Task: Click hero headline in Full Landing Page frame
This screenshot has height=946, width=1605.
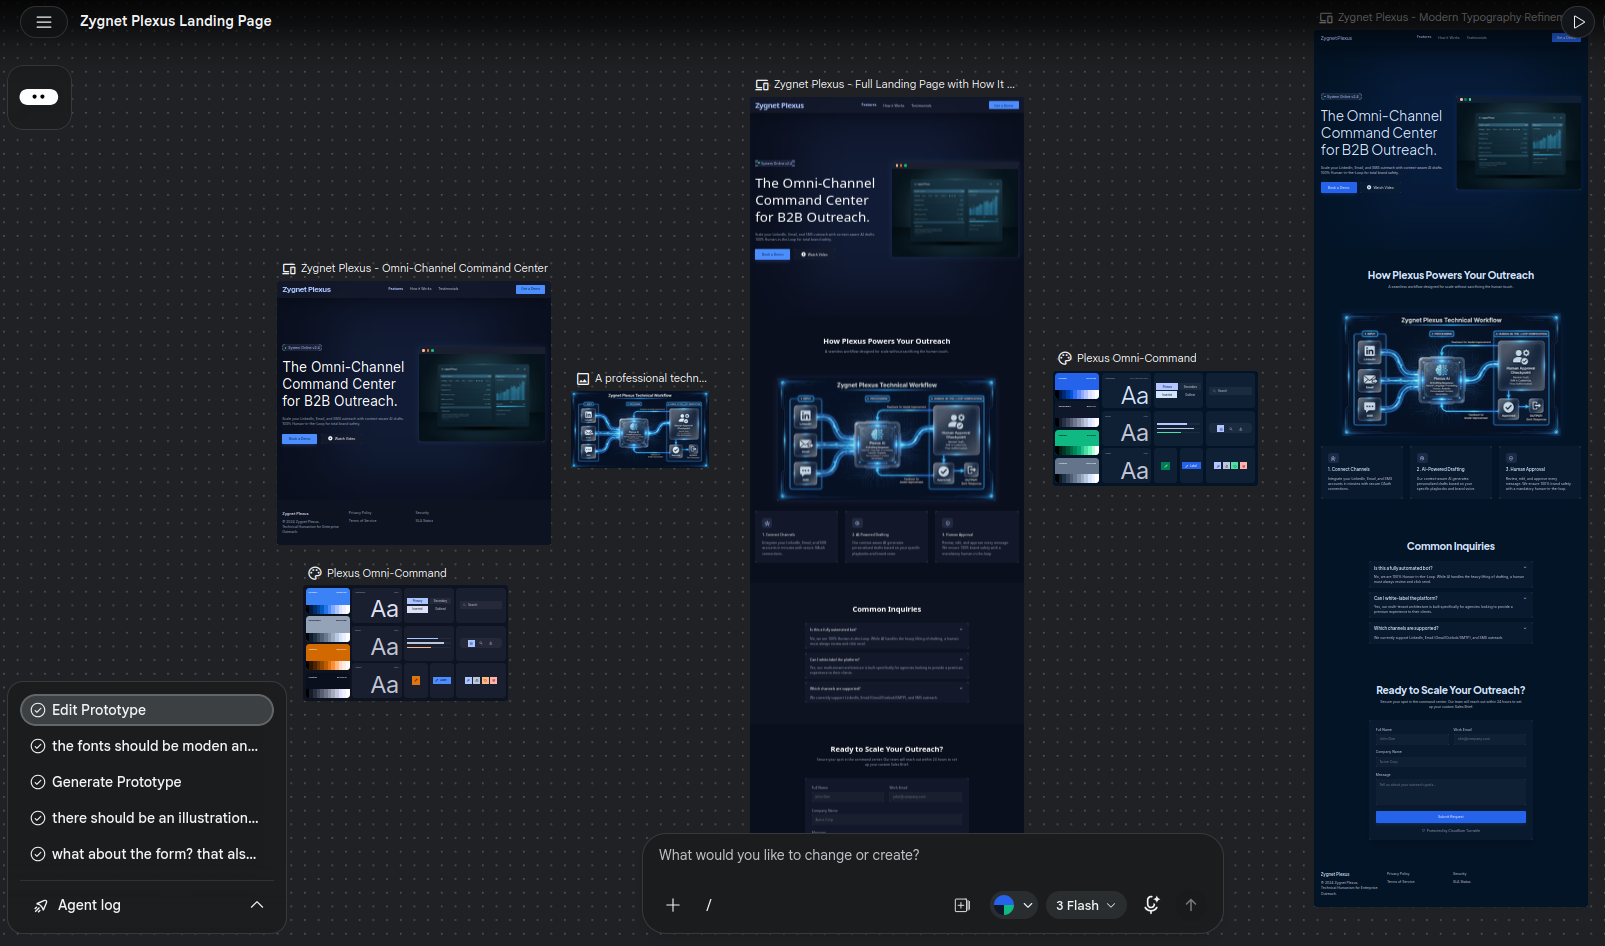Action: click(815, 200)
